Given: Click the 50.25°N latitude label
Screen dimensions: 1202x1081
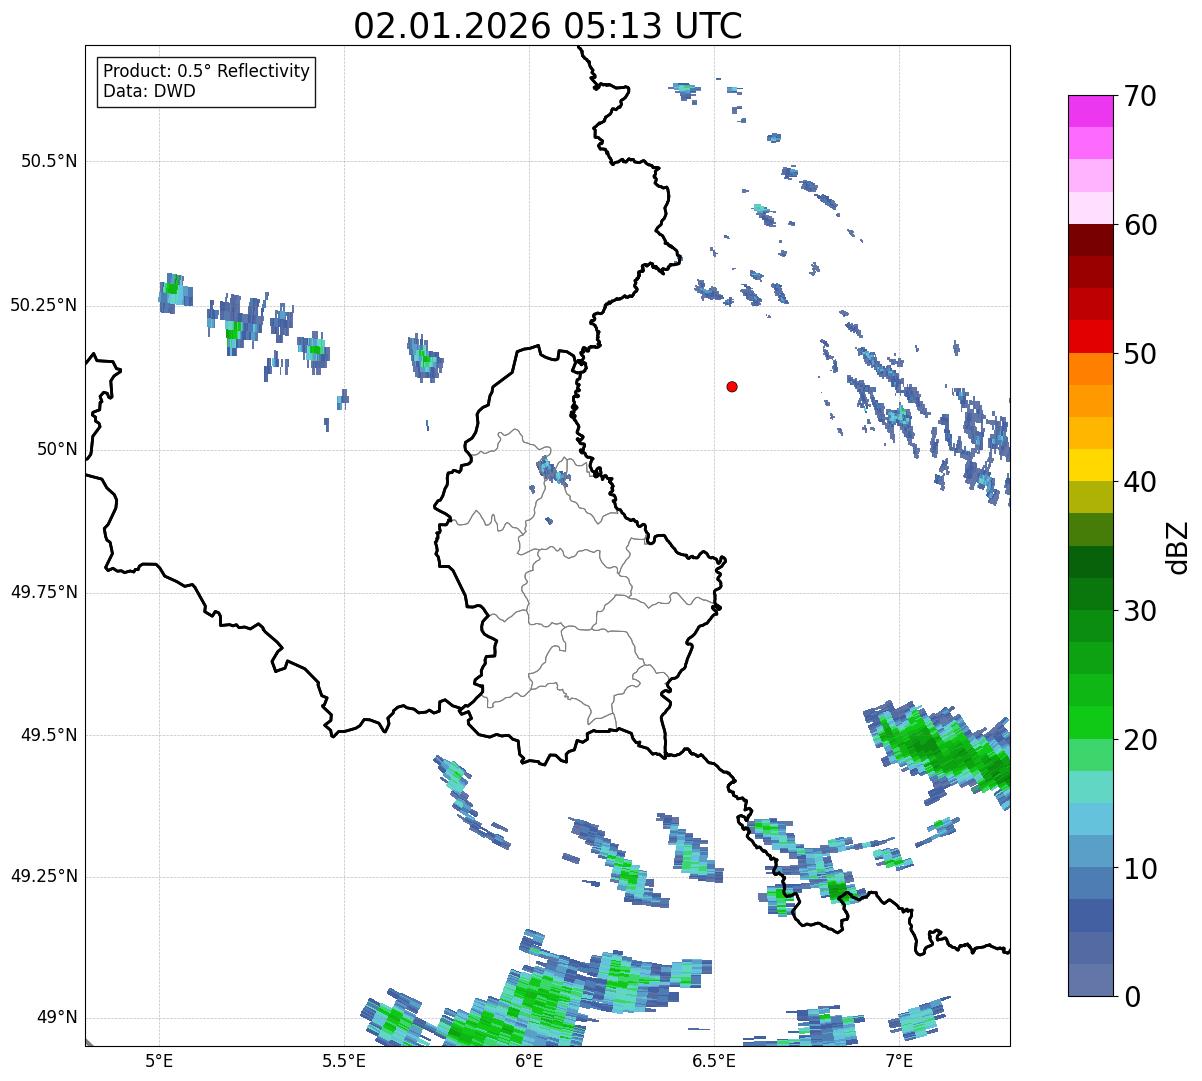Looking at the screenshot, I should 44,305.
